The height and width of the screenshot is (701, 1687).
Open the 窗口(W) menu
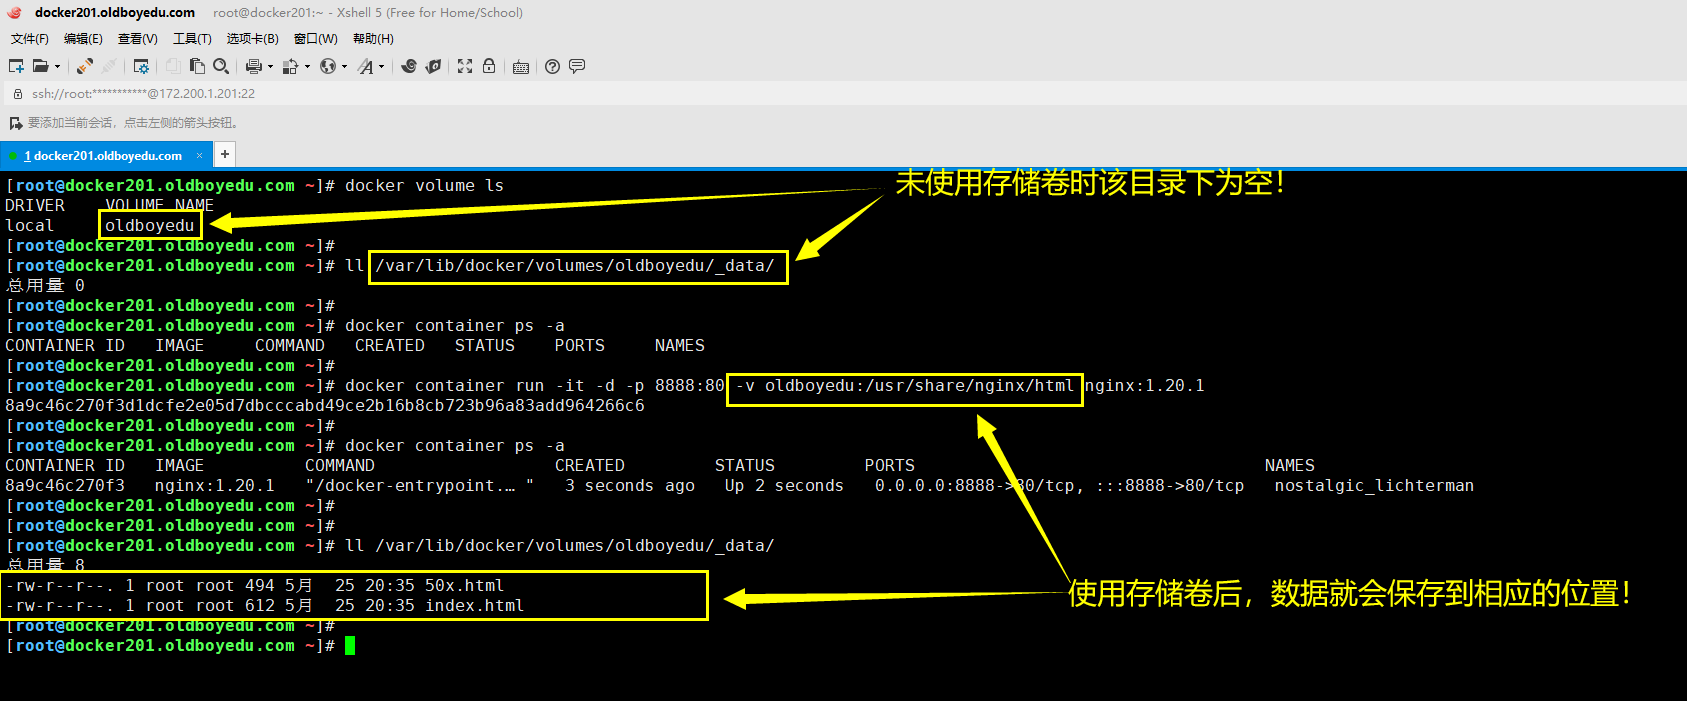coord(316,39)
